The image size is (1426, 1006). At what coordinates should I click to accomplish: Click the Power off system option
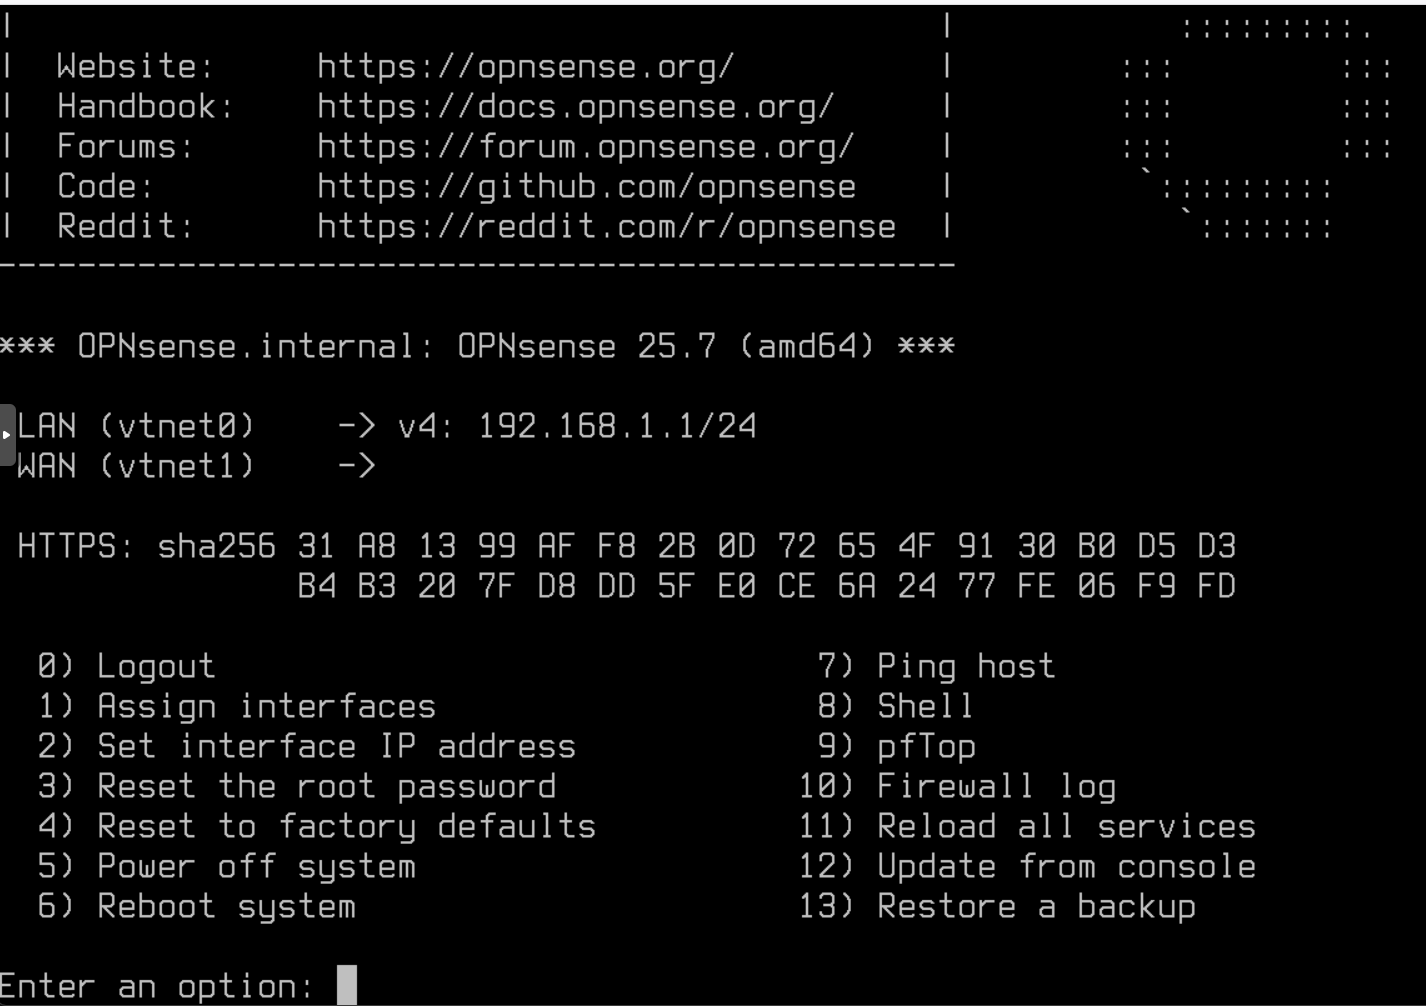256,867
